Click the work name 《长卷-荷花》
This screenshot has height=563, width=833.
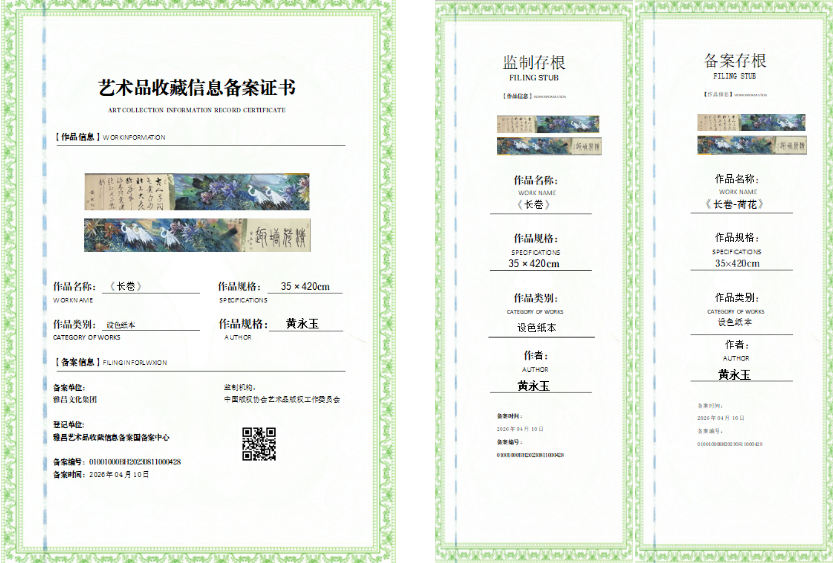(x=735, y=204)
